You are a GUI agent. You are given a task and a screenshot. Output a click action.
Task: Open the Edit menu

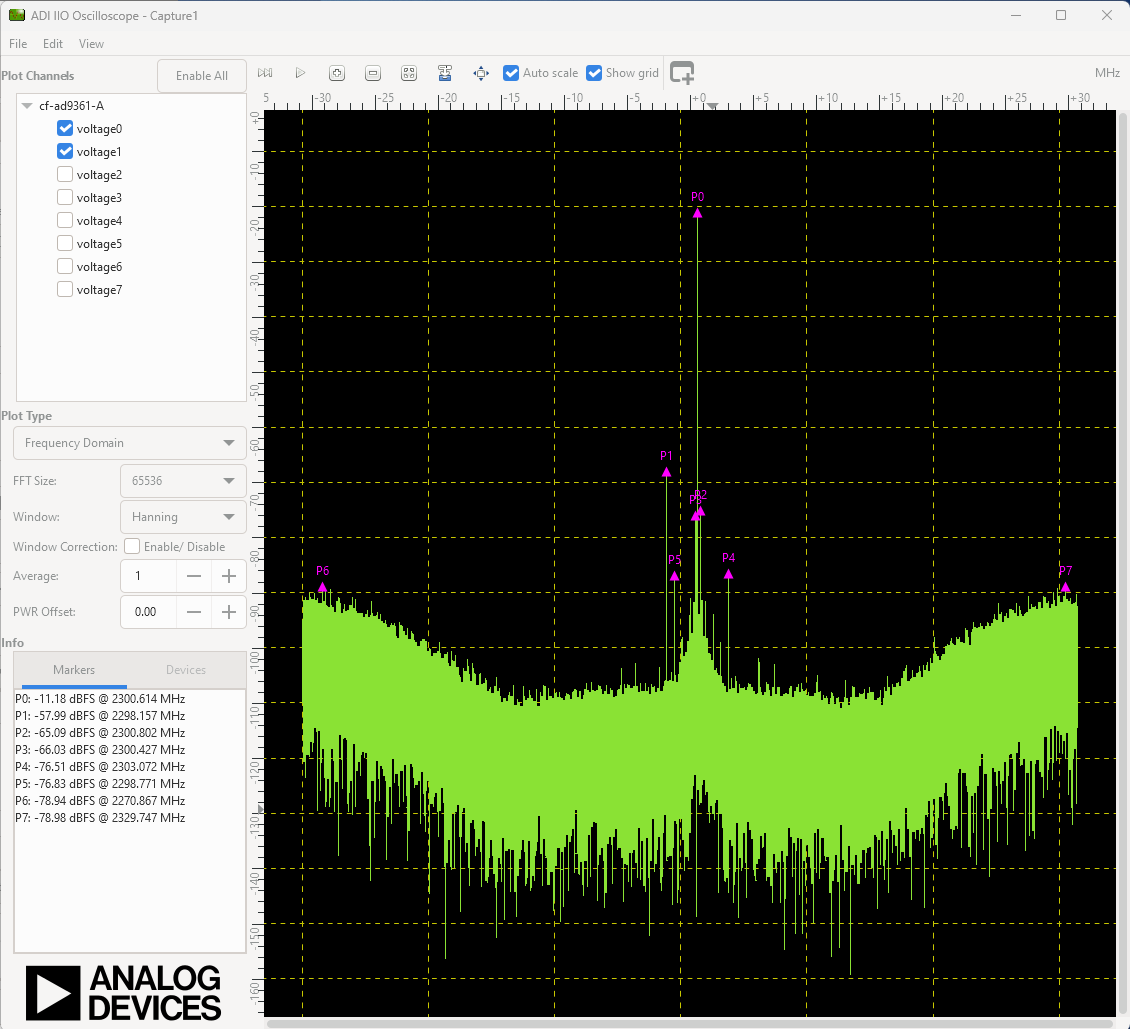pyautogui.click(x=53, y=44)
